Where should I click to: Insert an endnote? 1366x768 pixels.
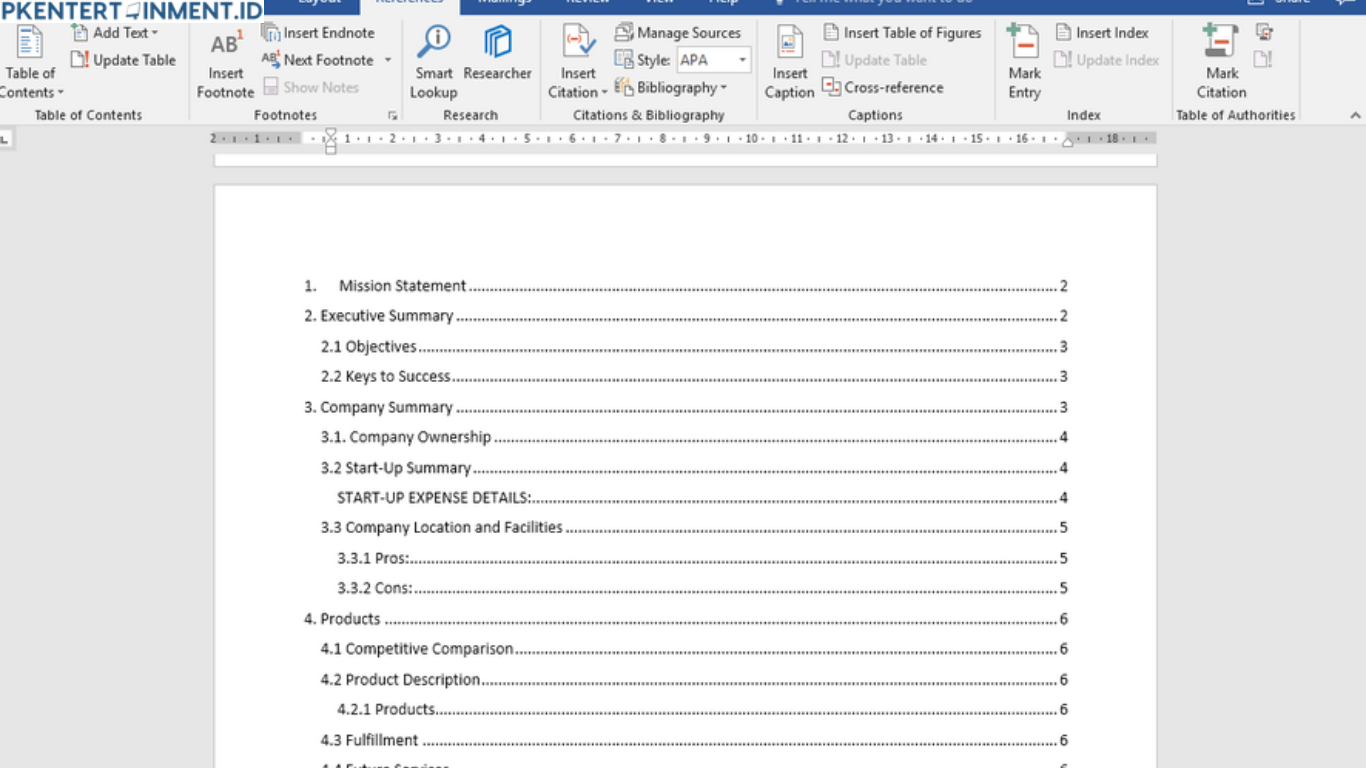(x=318, y=32)
